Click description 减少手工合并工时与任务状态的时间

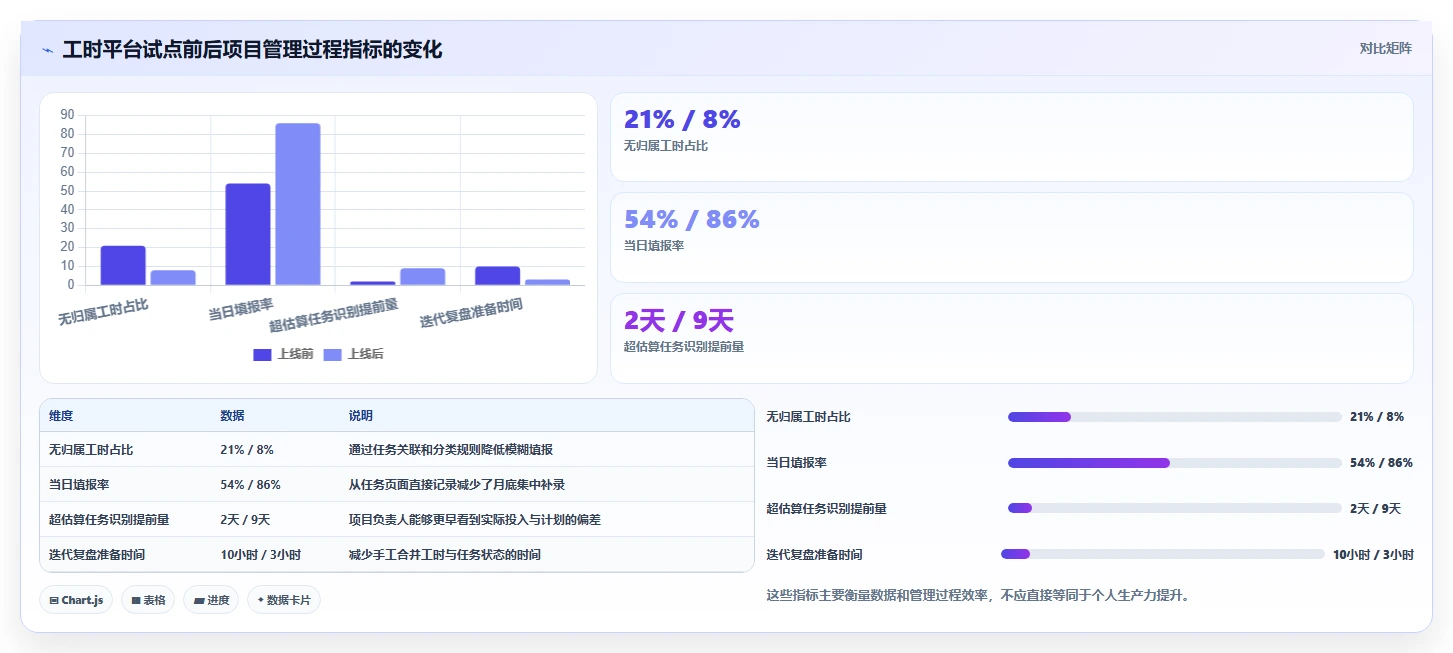pos(444,555)
